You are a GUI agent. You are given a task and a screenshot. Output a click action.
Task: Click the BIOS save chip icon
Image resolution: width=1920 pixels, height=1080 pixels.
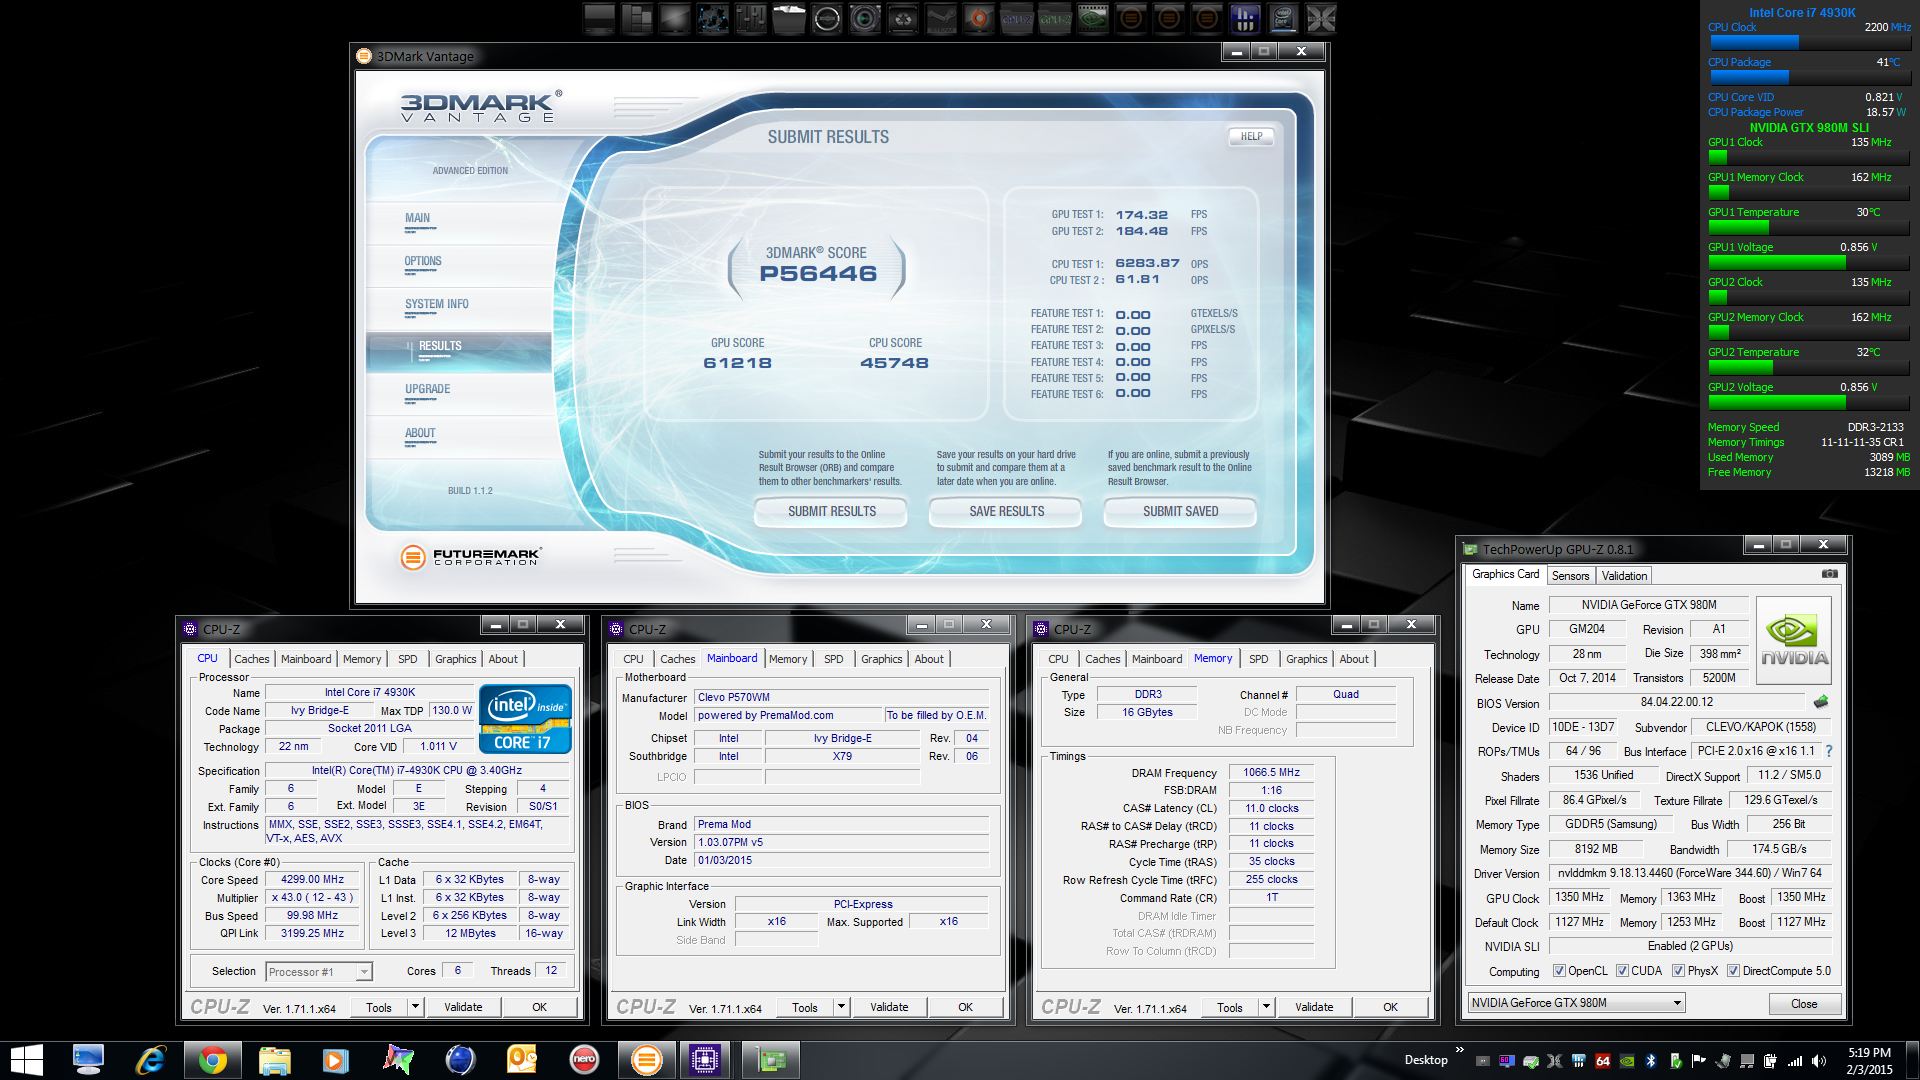pyautogui.click(x=1821, y=702)
